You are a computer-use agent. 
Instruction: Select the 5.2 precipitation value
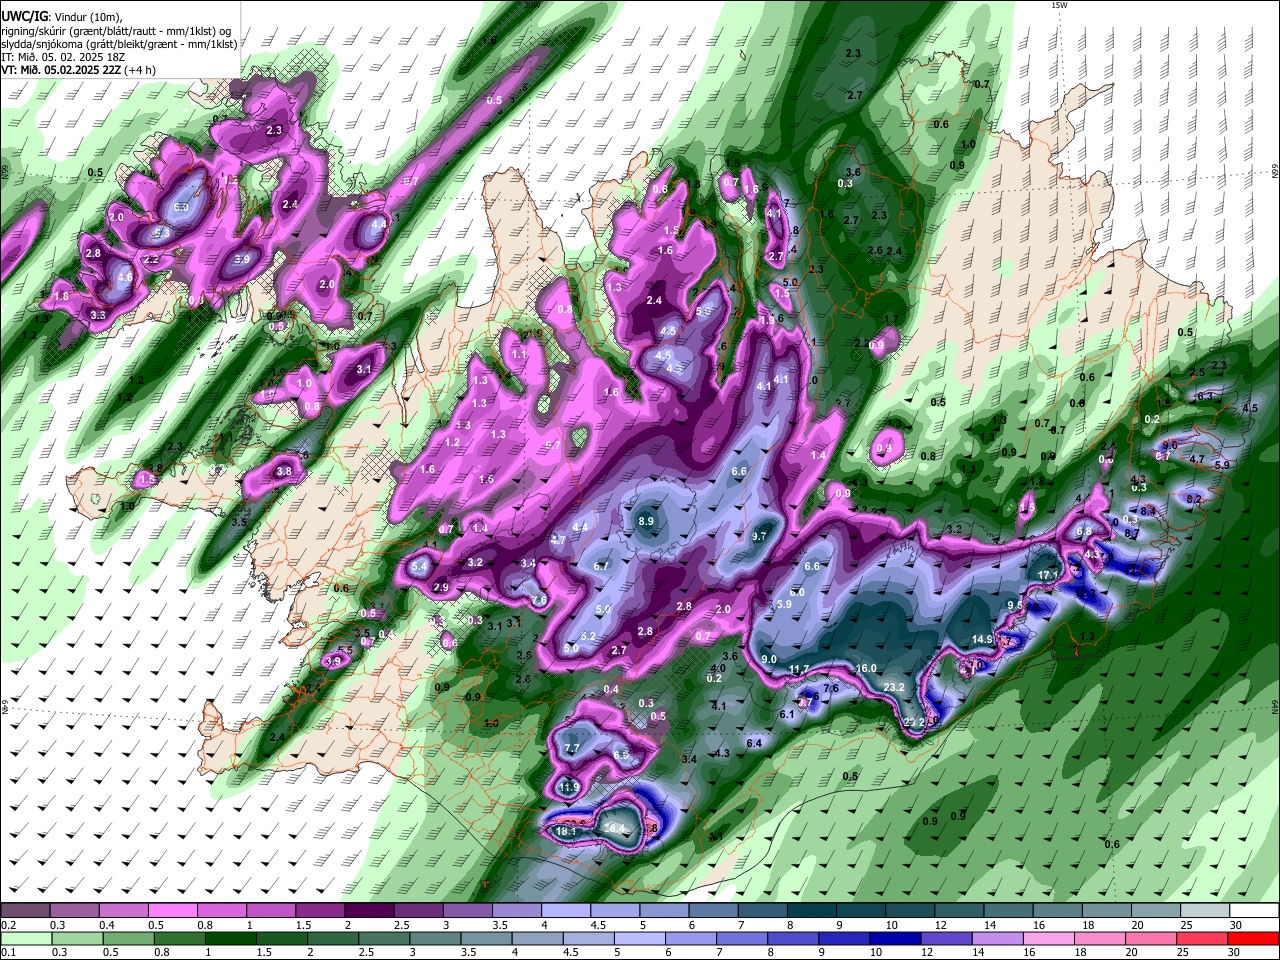[588, 637]
